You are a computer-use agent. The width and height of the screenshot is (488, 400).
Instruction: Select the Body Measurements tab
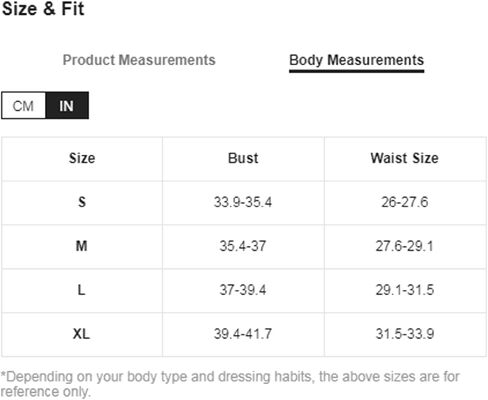pos(356,61)
